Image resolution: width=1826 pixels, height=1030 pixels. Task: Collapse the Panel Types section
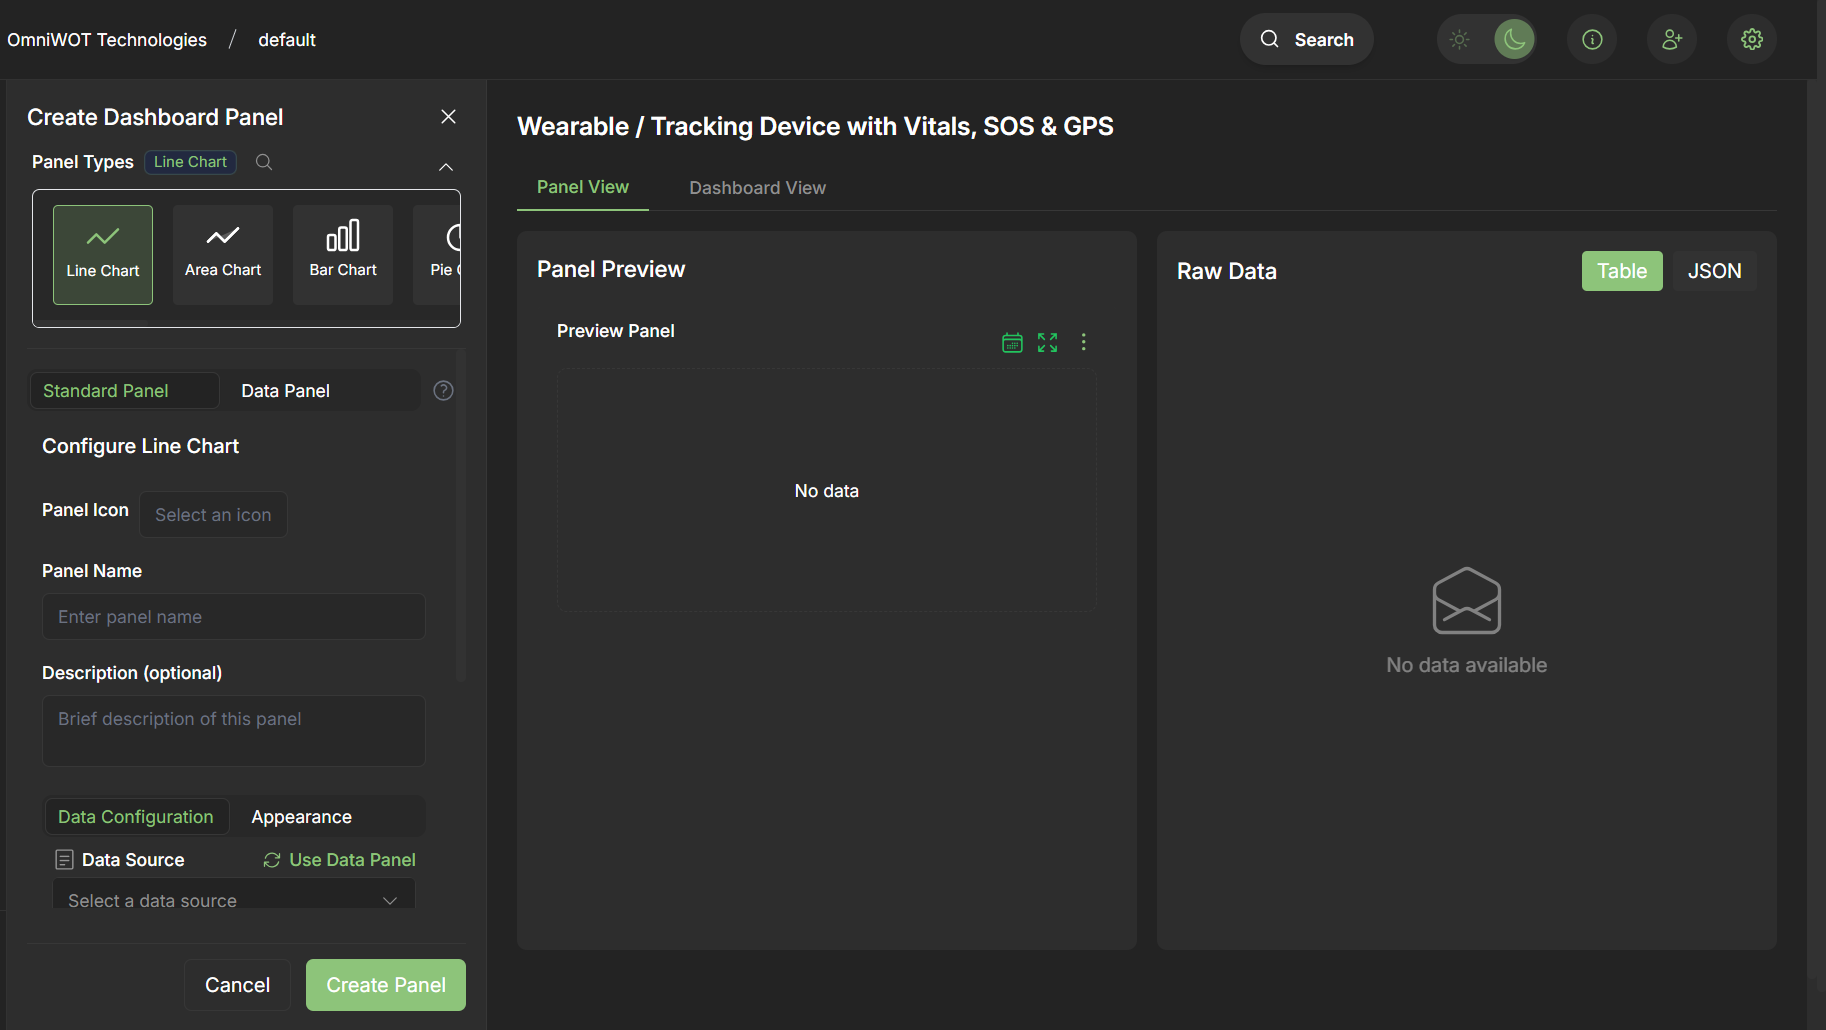pyautogui.click(x=446, y=167)
